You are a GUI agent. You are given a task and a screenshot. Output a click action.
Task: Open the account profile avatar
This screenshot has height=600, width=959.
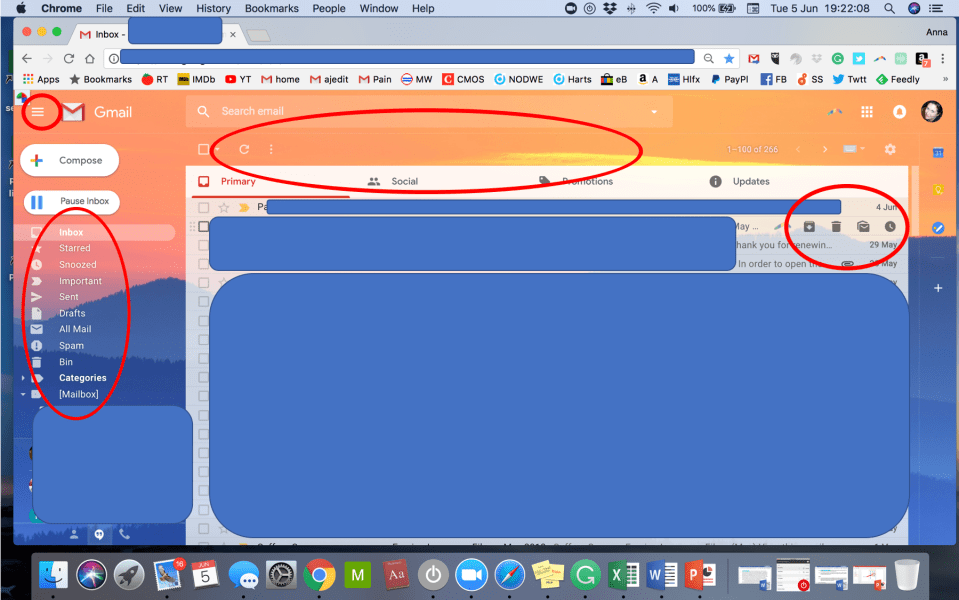(x=931, y=112)
